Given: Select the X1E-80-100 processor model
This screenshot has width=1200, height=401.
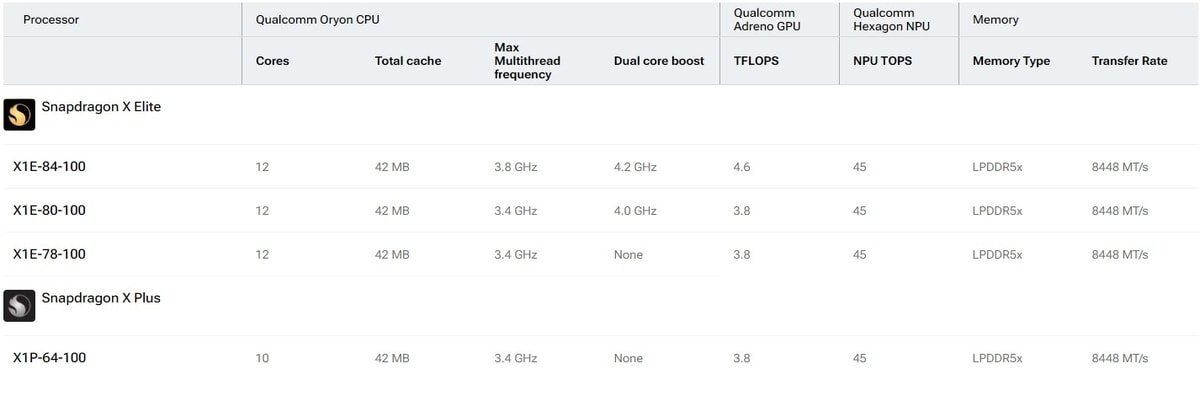Looking at the screenshot, I should [49, 211].
